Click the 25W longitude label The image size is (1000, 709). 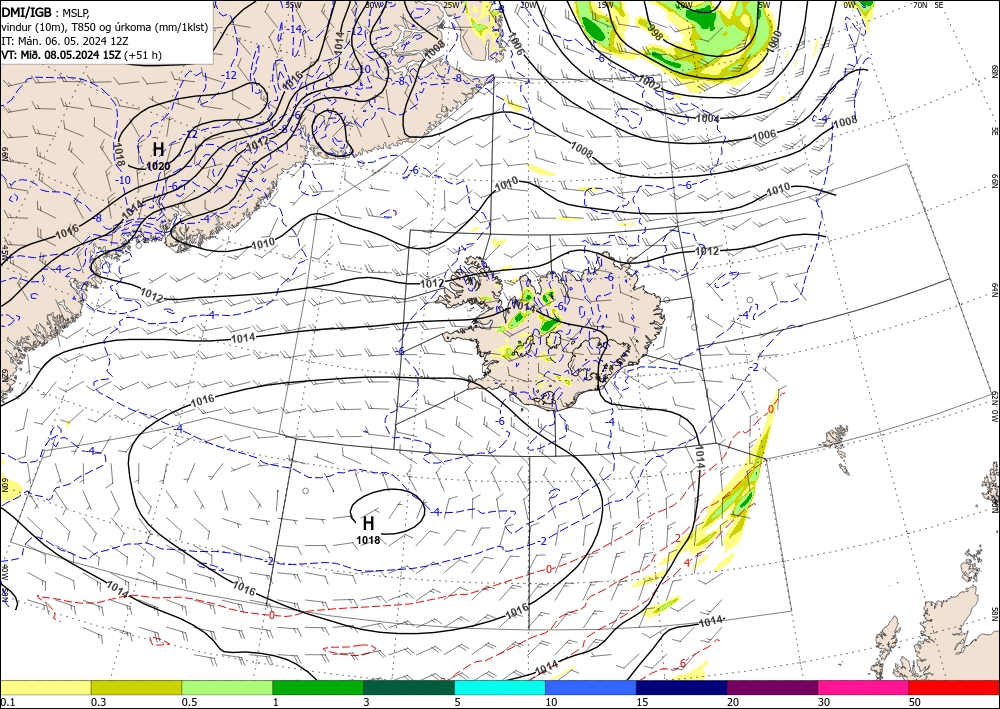(452, 5)
